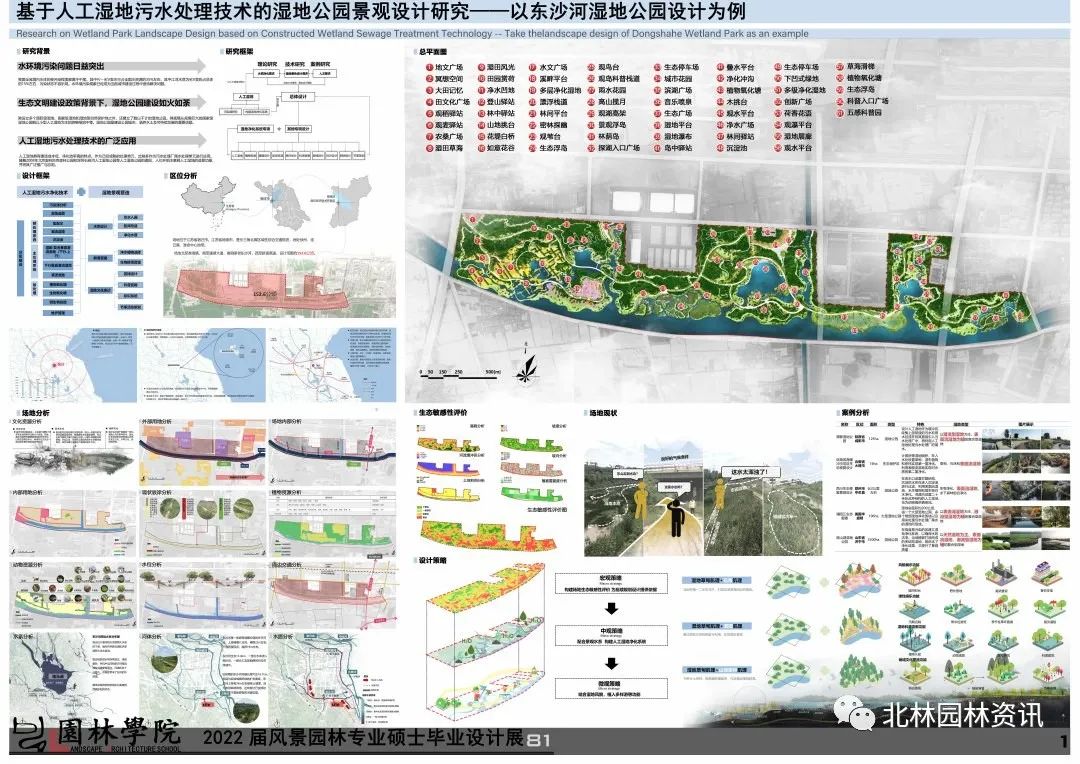Click the page number 1 at bottom right

1064,741
